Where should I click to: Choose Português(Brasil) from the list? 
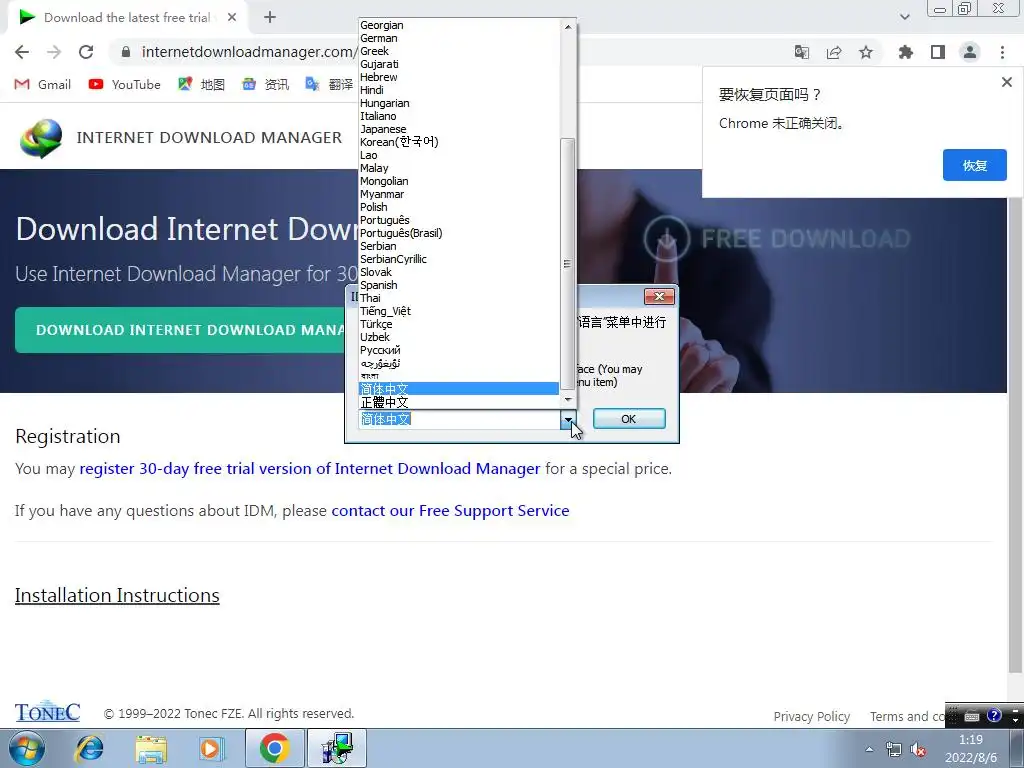pos(458,233)
